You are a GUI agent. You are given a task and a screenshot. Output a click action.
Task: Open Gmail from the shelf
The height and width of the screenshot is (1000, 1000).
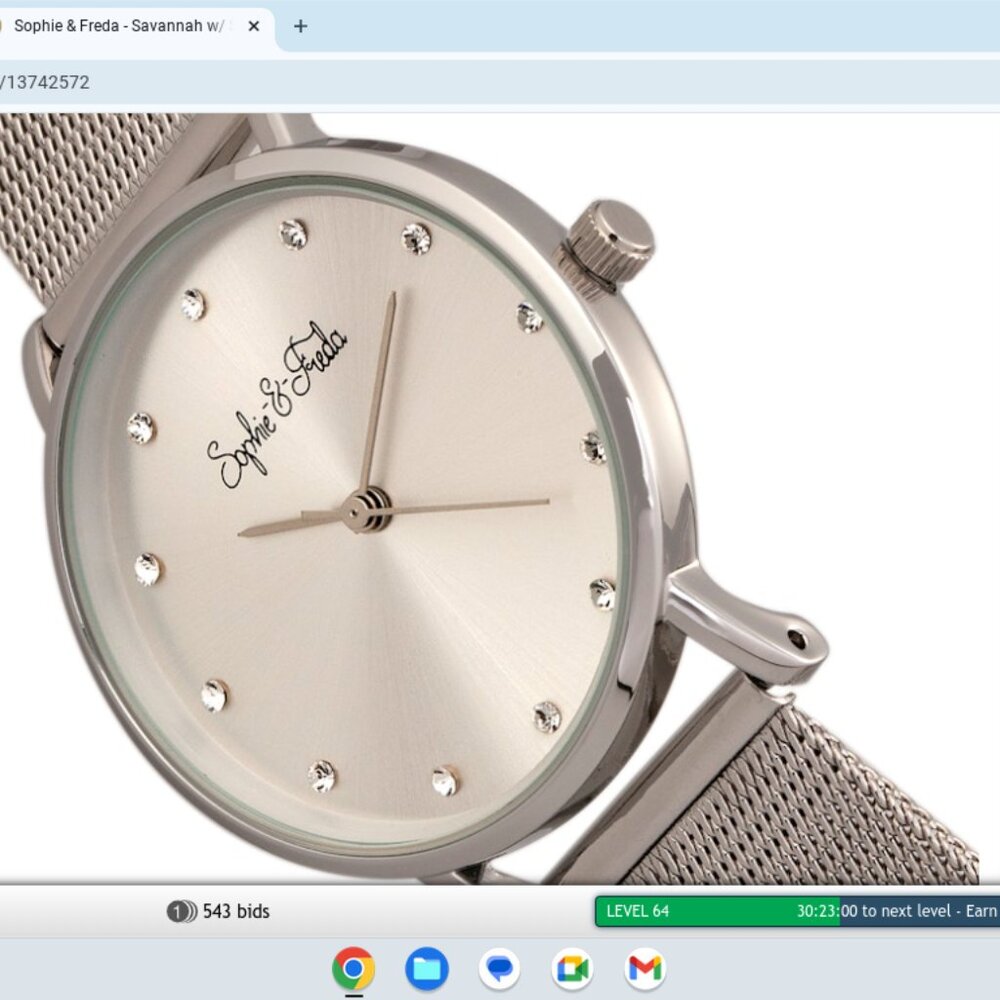pos(645,969)
